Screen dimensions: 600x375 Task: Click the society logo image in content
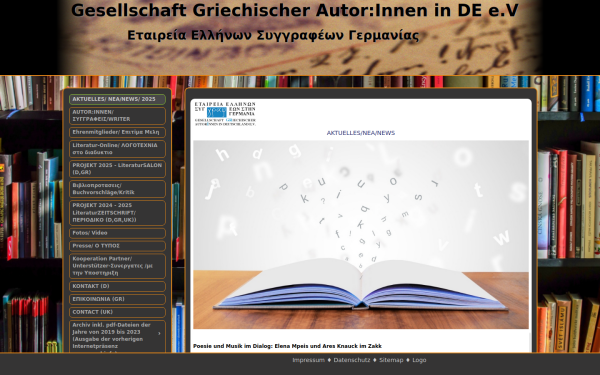(225, 114)
